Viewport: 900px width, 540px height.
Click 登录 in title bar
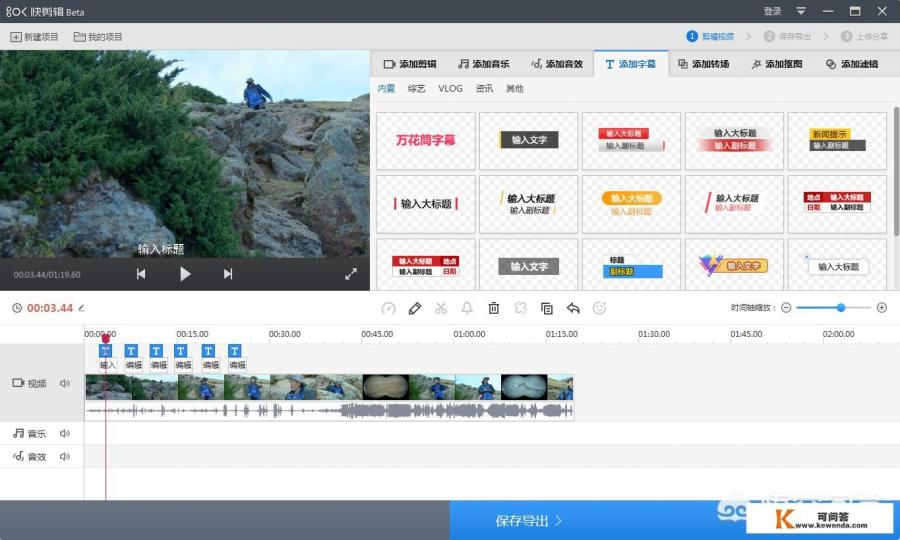pyautogui.click(x=773, y=11)
